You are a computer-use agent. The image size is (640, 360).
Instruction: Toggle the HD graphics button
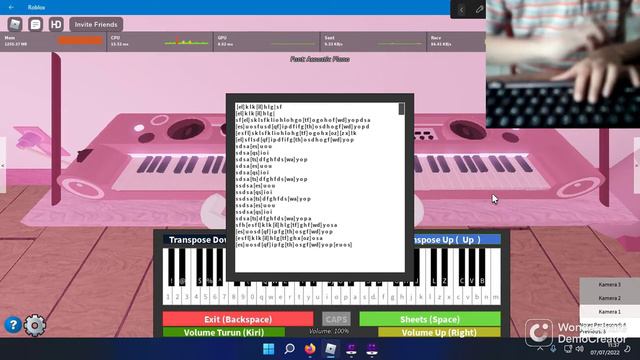(x=56, y=24)
